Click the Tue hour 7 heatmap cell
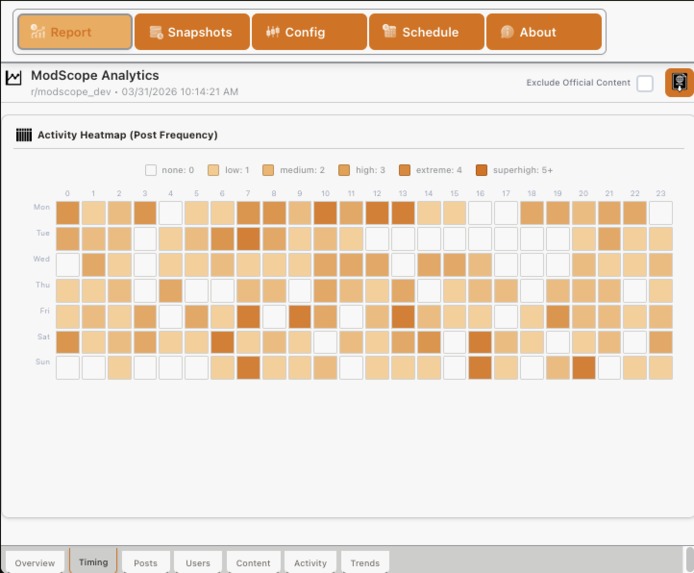 point(248,239)
